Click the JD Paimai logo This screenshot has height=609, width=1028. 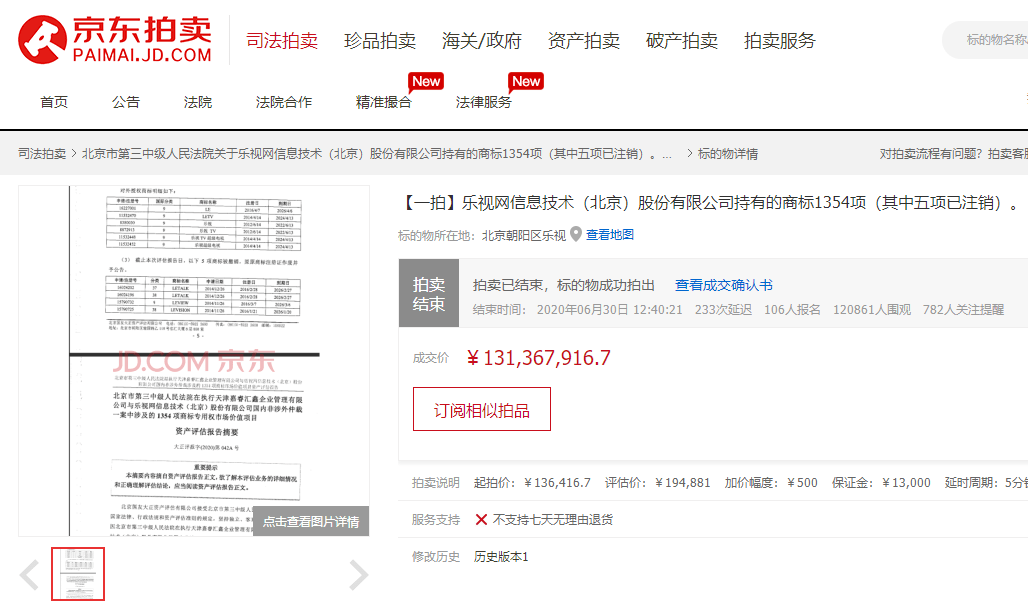[x=115, y=39]
